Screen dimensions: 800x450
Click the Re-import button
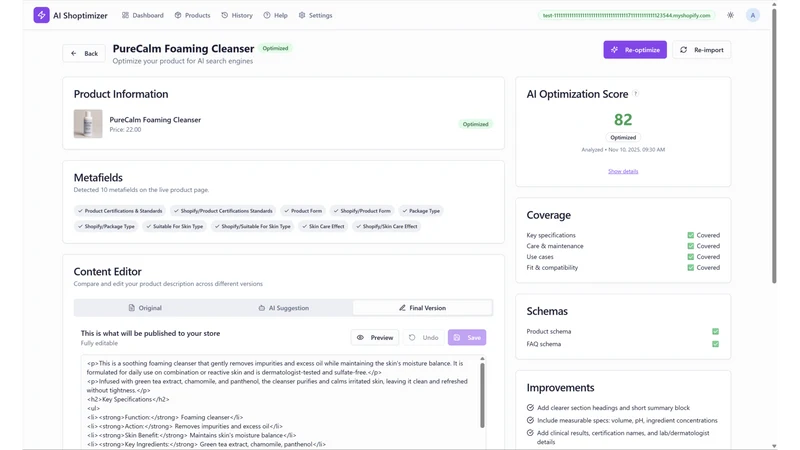point(702,49)
